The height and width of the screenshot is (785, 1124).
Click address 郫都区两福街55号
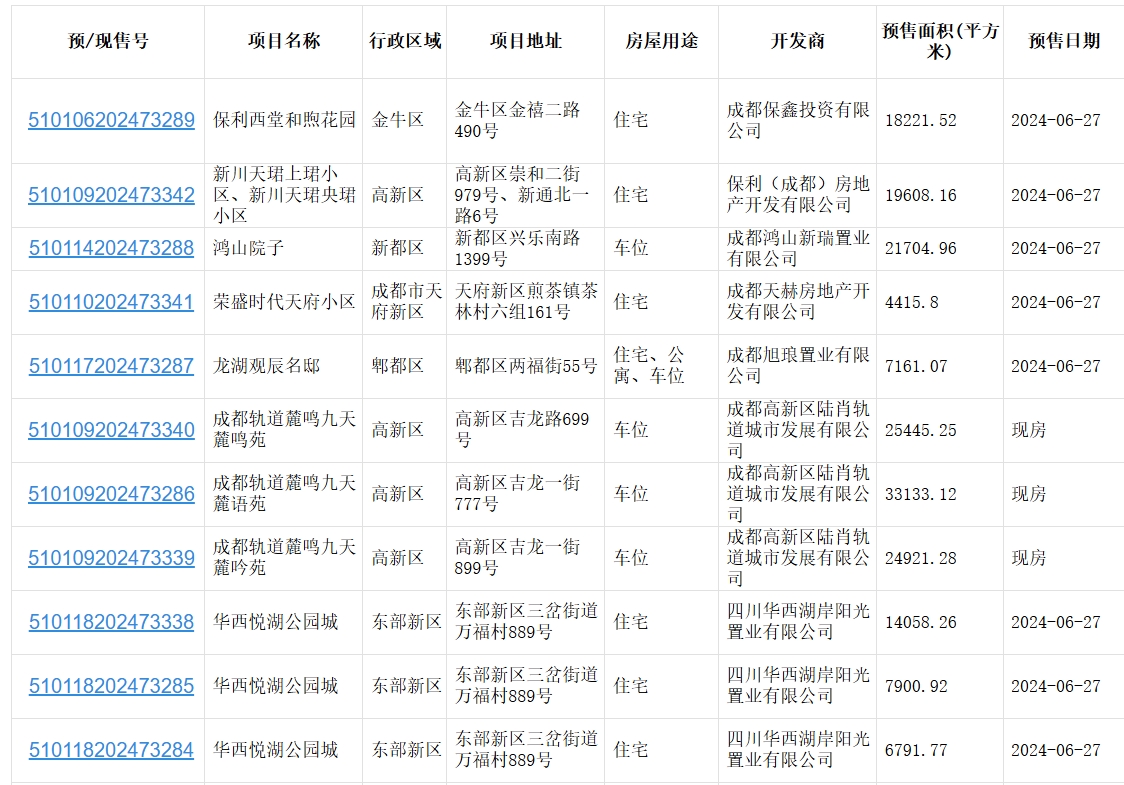[x=526, y=366]
